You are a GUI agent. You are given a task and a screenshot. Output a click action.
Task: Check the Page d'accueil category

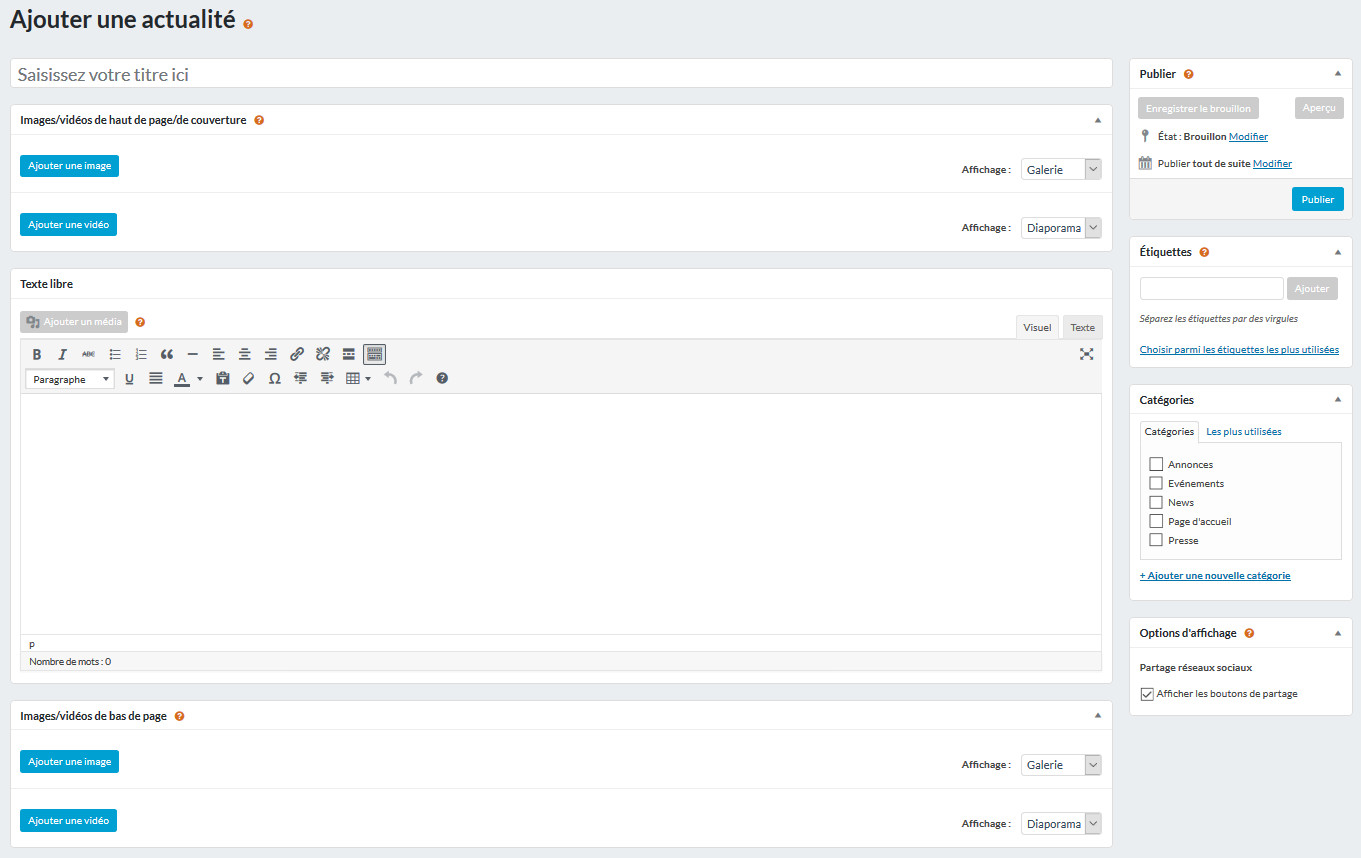1156,521
